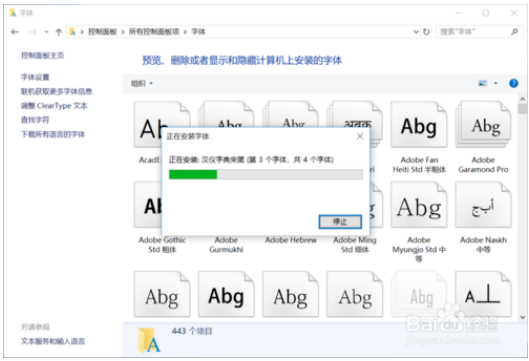
Task: Open 查找字符 link
Action: click(x=35, y=120)
